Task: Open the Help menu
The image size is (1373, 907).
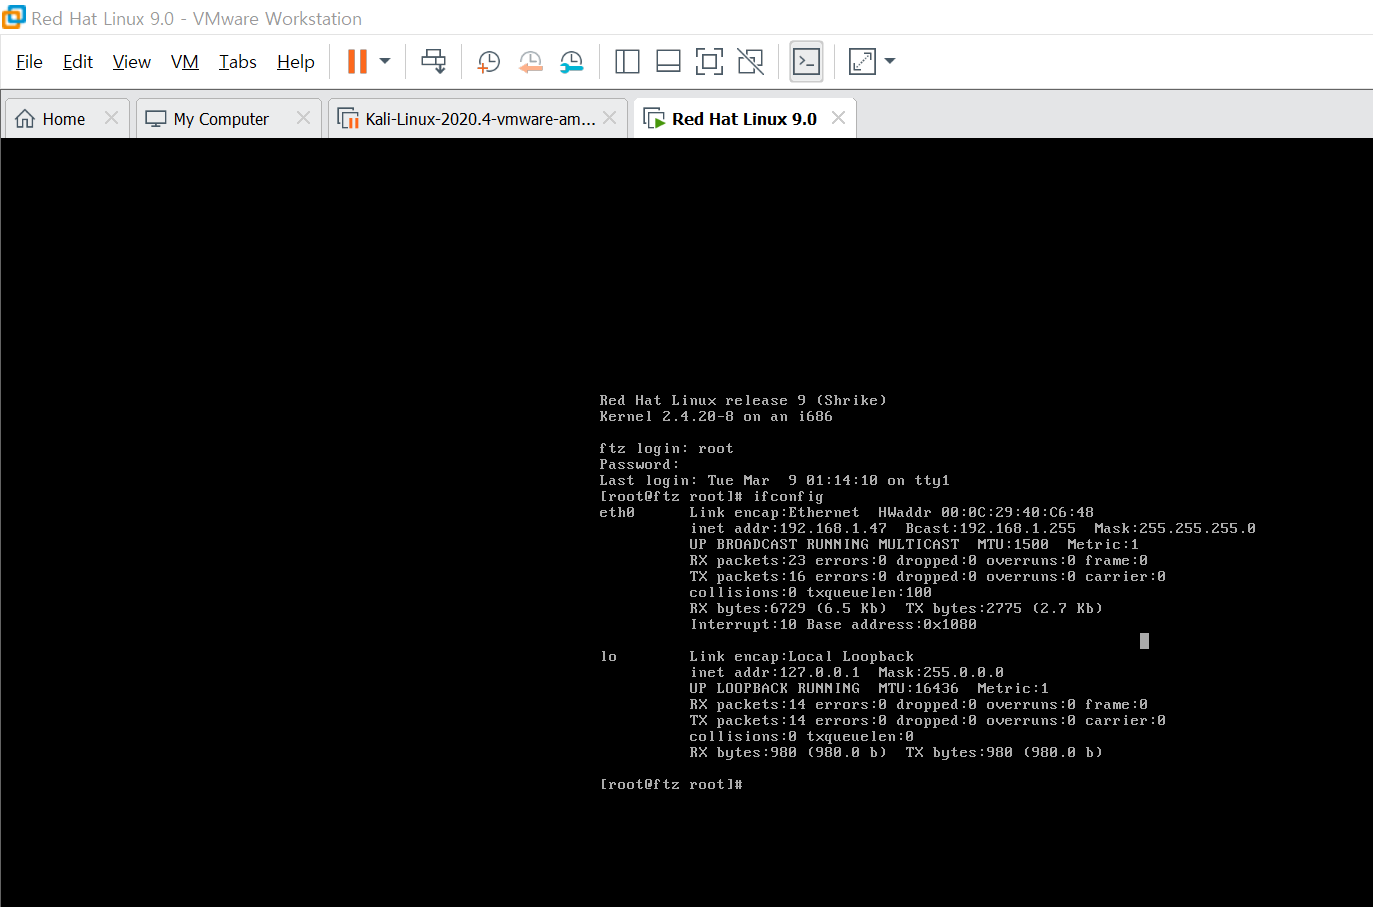Action: [296, 62]
